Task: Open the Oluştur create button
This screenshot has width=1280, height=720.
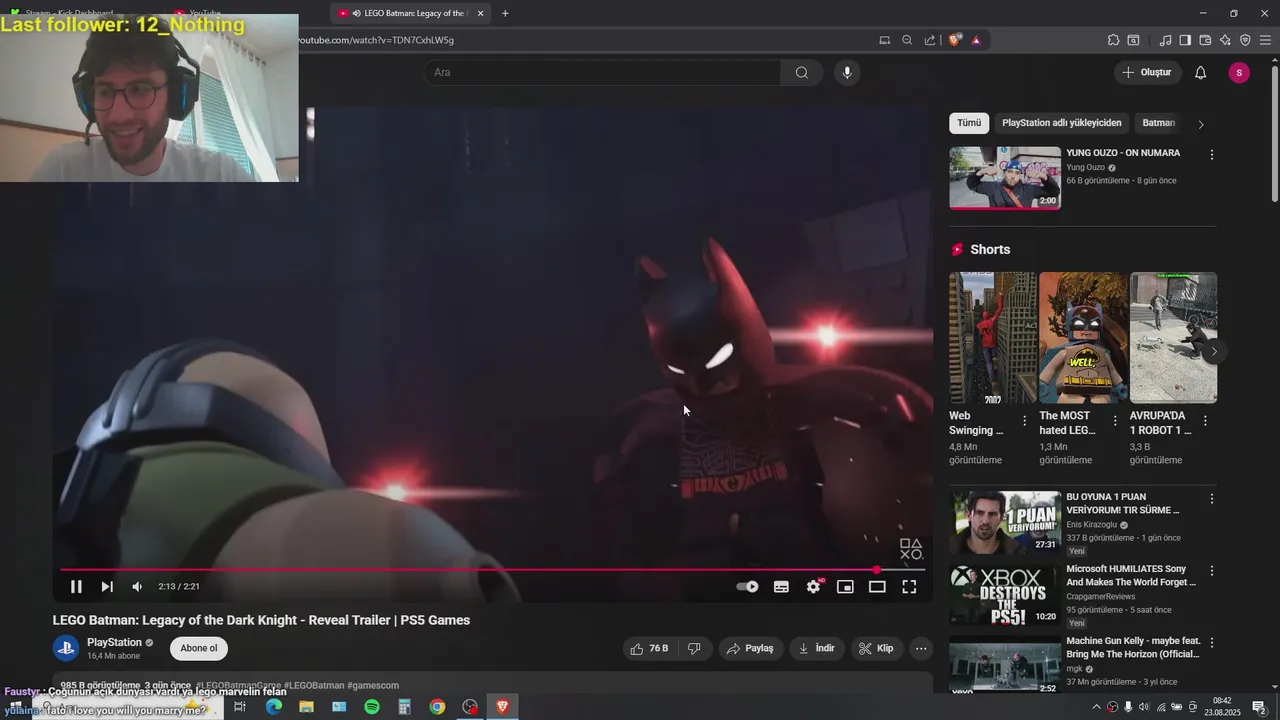Action: (1146, 72)
